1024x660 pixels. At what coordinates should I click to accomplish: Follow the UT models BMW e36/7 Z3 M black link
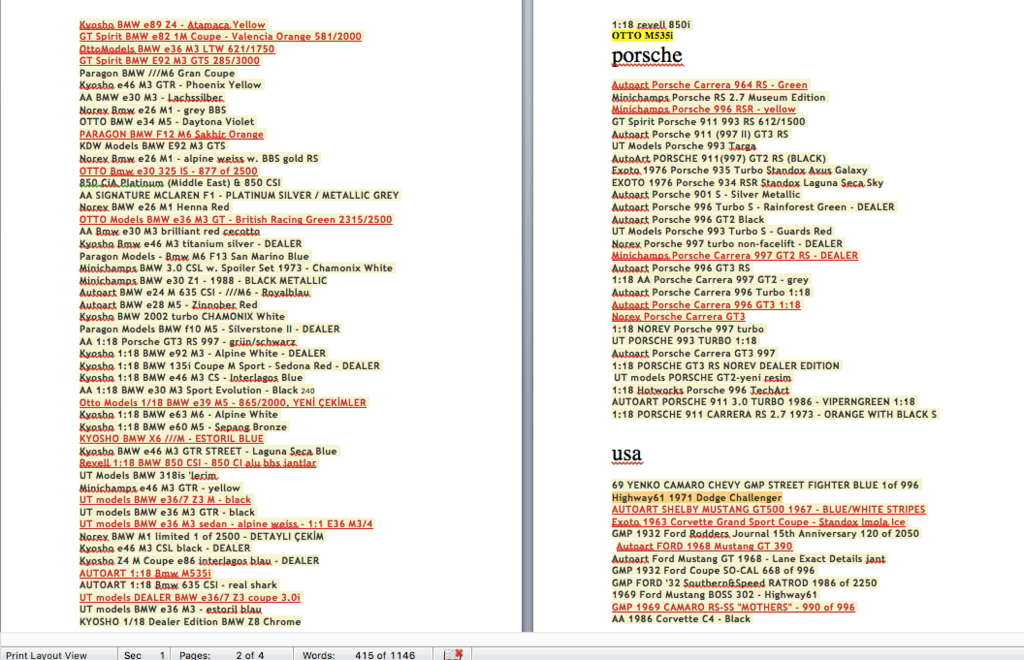point(165,499)
